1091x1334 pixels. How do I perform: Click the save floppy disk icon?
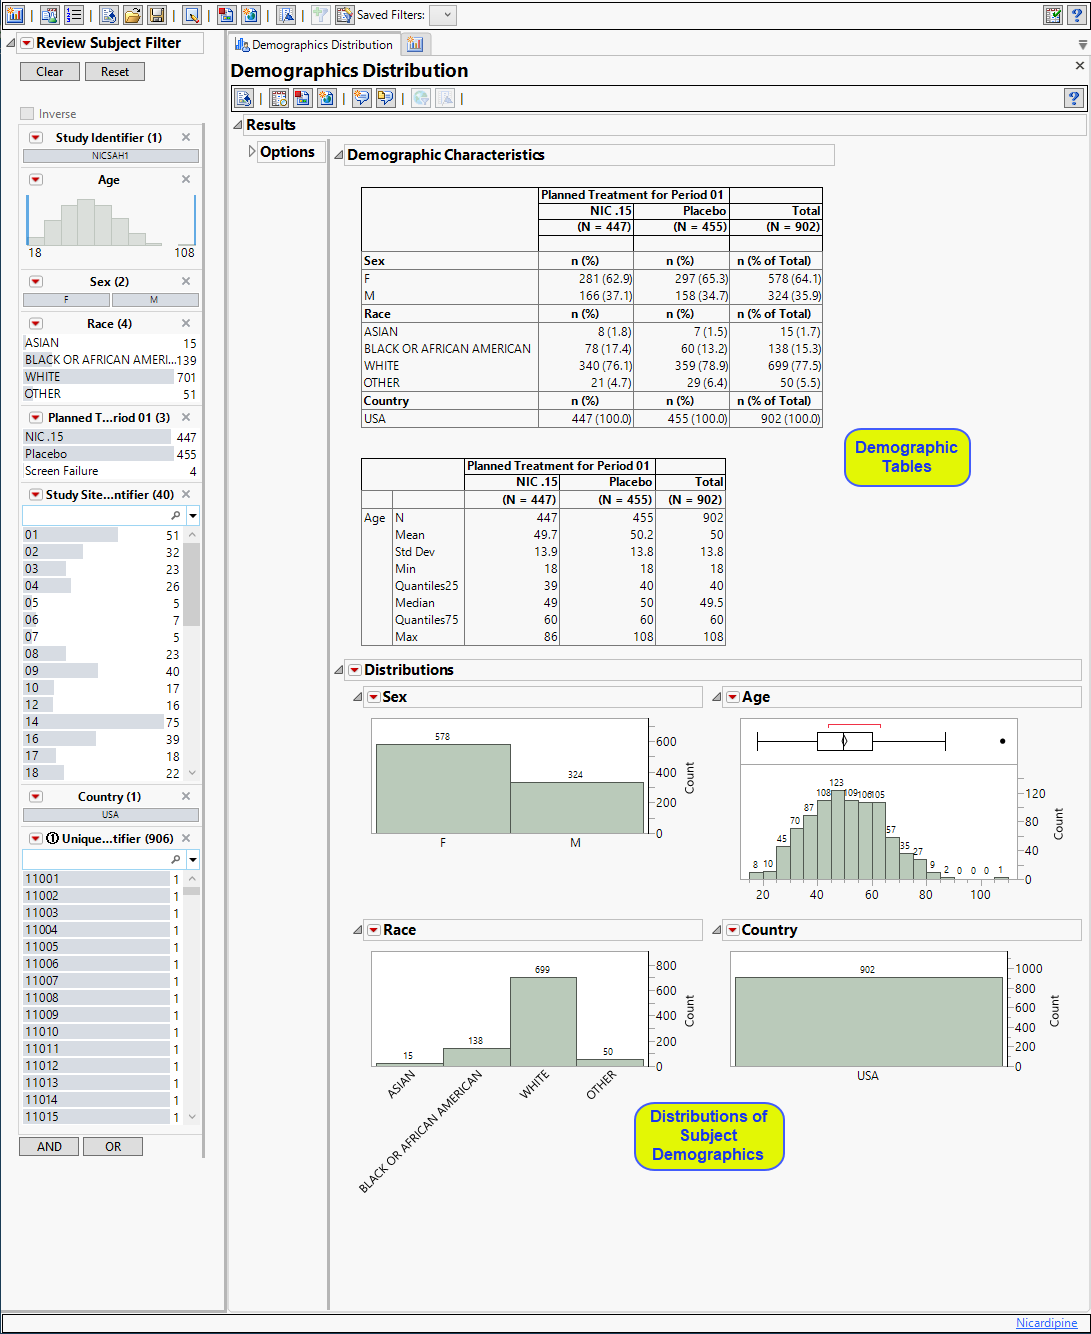click(157, 15)
